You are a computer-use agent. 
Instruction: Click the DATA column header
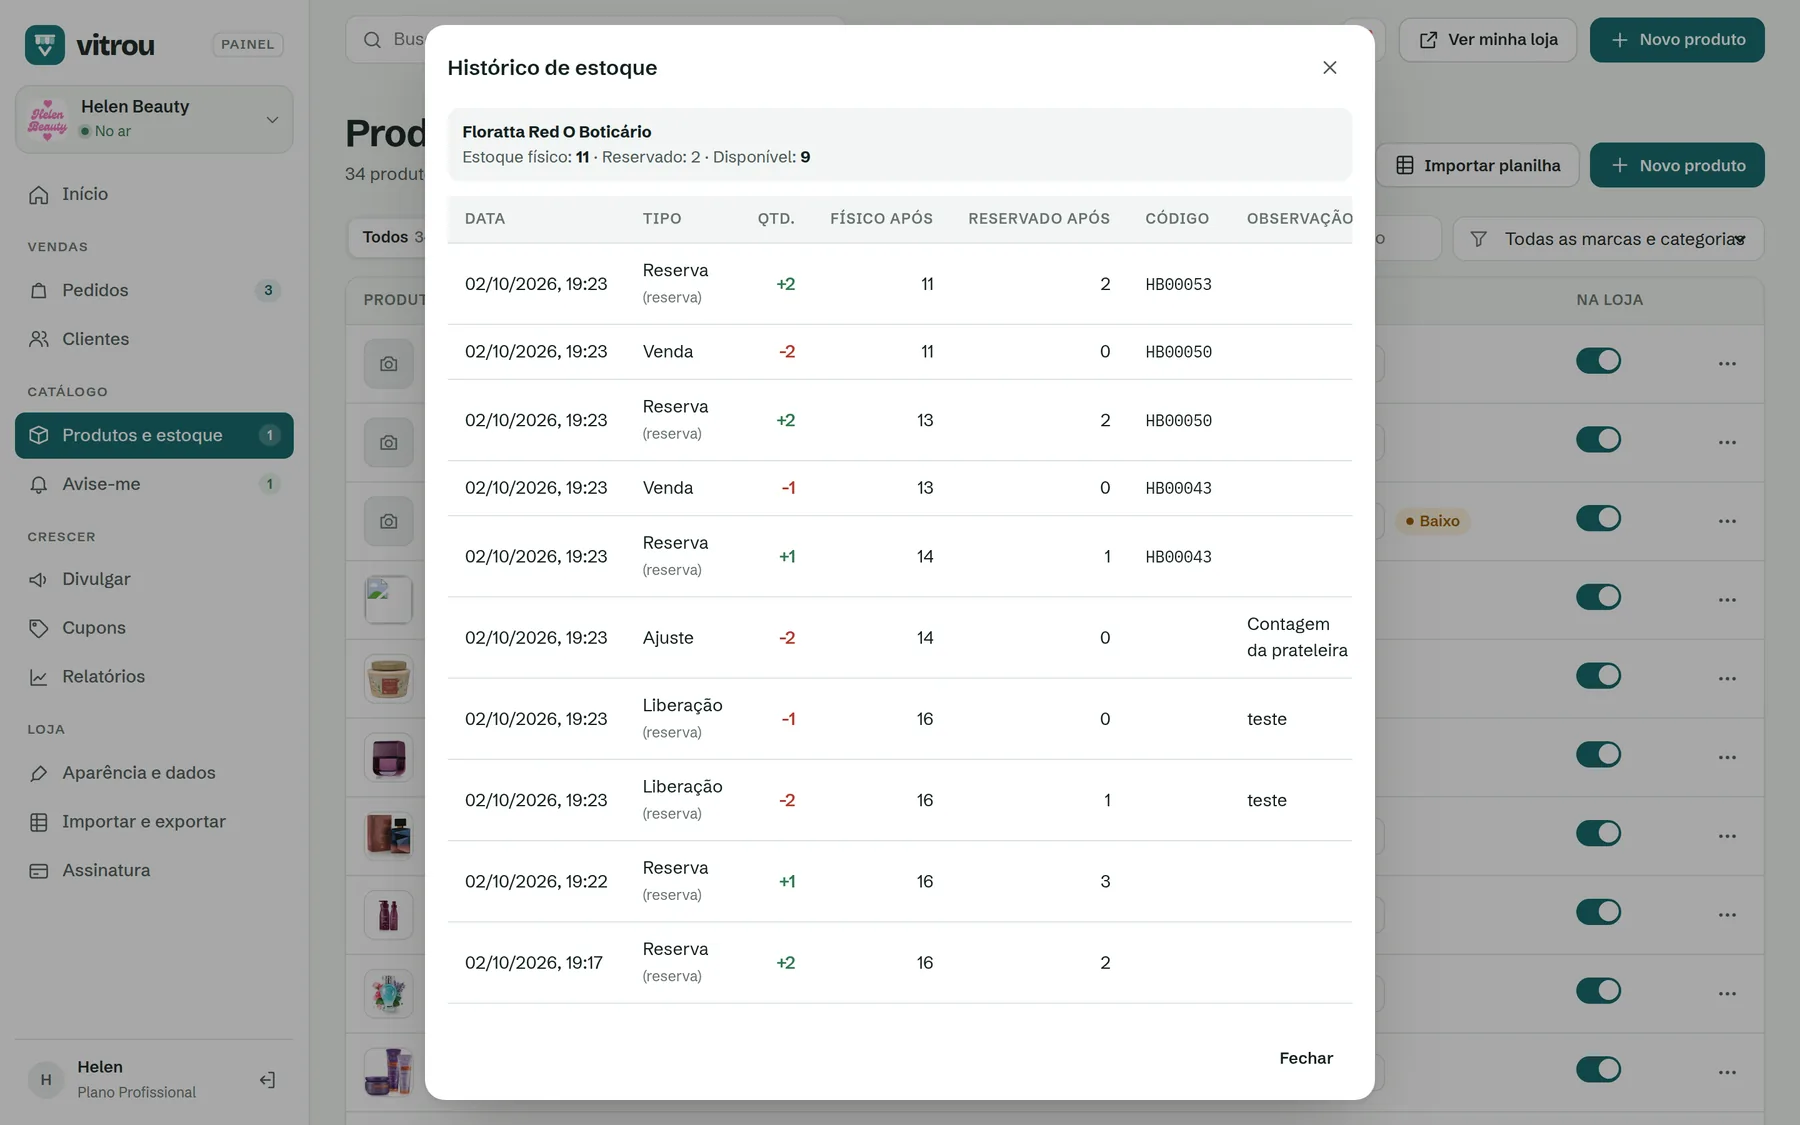pyautogui.click(x=485, y=218)
